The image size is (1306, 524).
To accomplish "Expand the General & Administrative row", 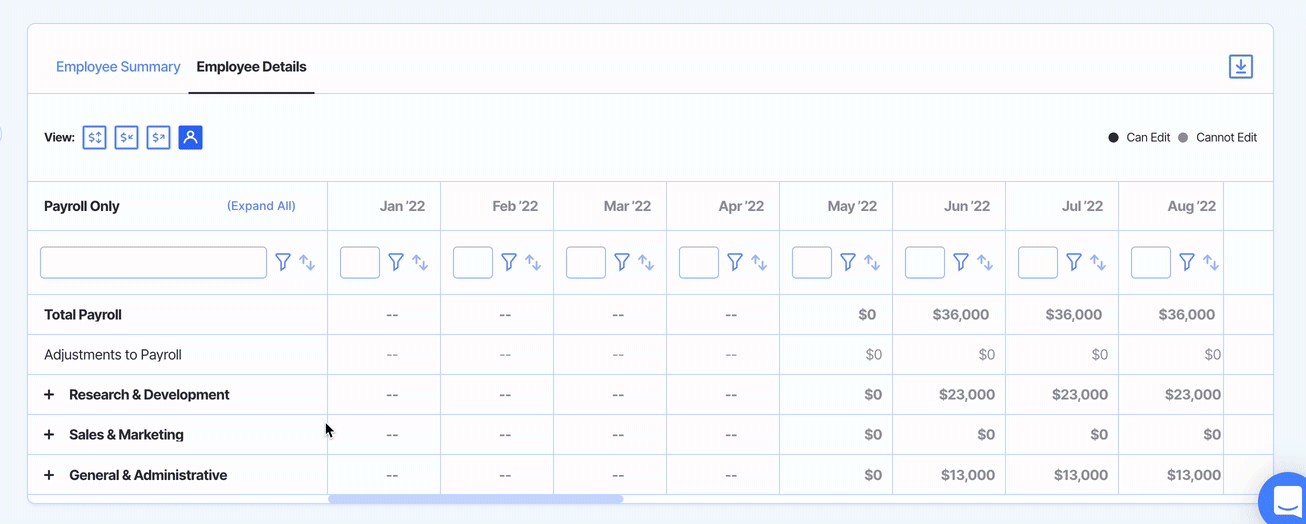I will pyautogui.click(x=49, y=475).
